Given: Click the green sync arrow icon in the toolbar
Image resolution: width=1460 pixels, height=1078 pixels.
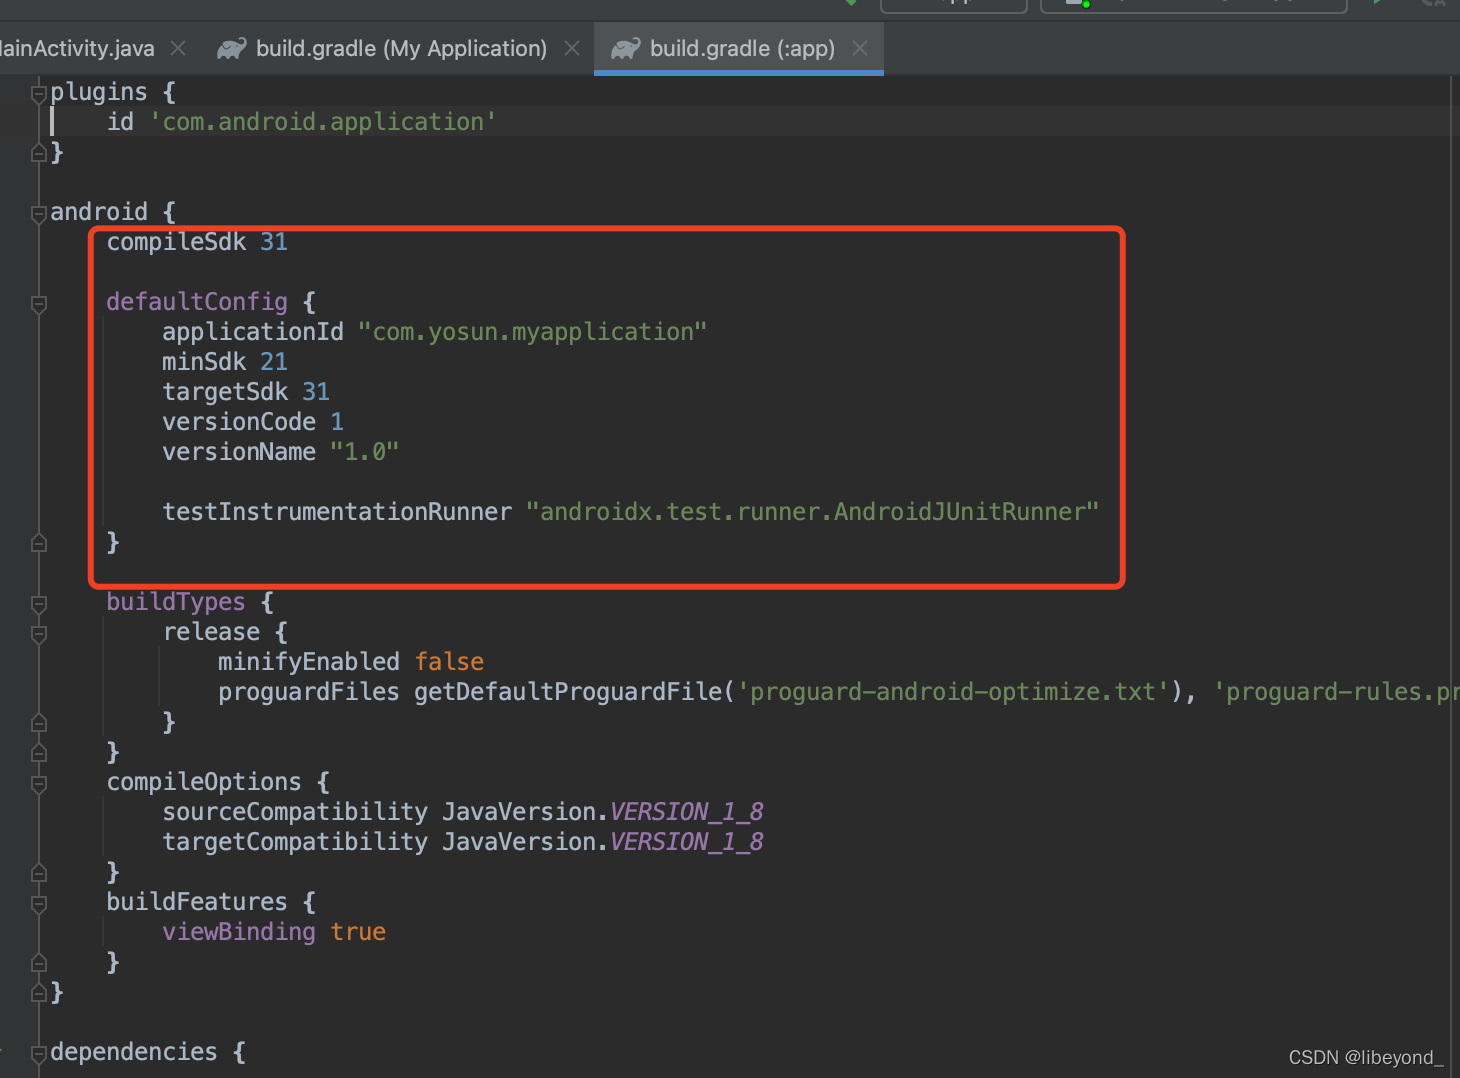Looking at the screenshot, I should tap(849, 3).
